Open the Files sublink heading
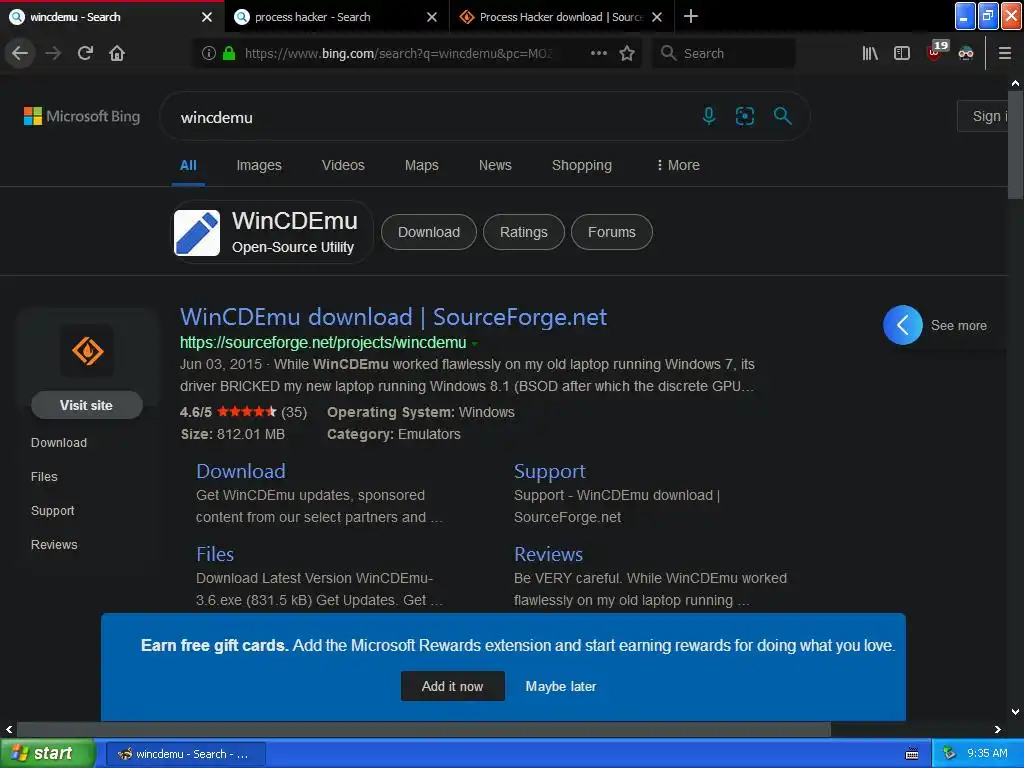Image resolution: width=1024 pixels, height=768 pixels. coord(215,554)
